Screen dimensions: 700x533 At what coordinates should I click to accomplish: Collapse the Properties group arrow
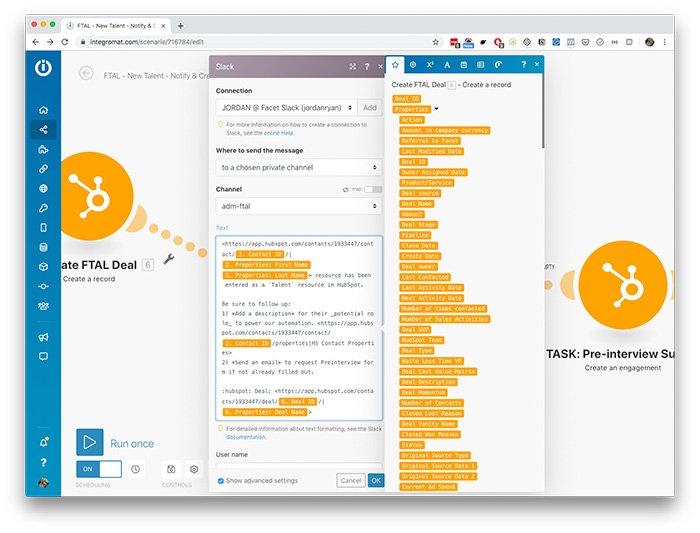(437, 109)
